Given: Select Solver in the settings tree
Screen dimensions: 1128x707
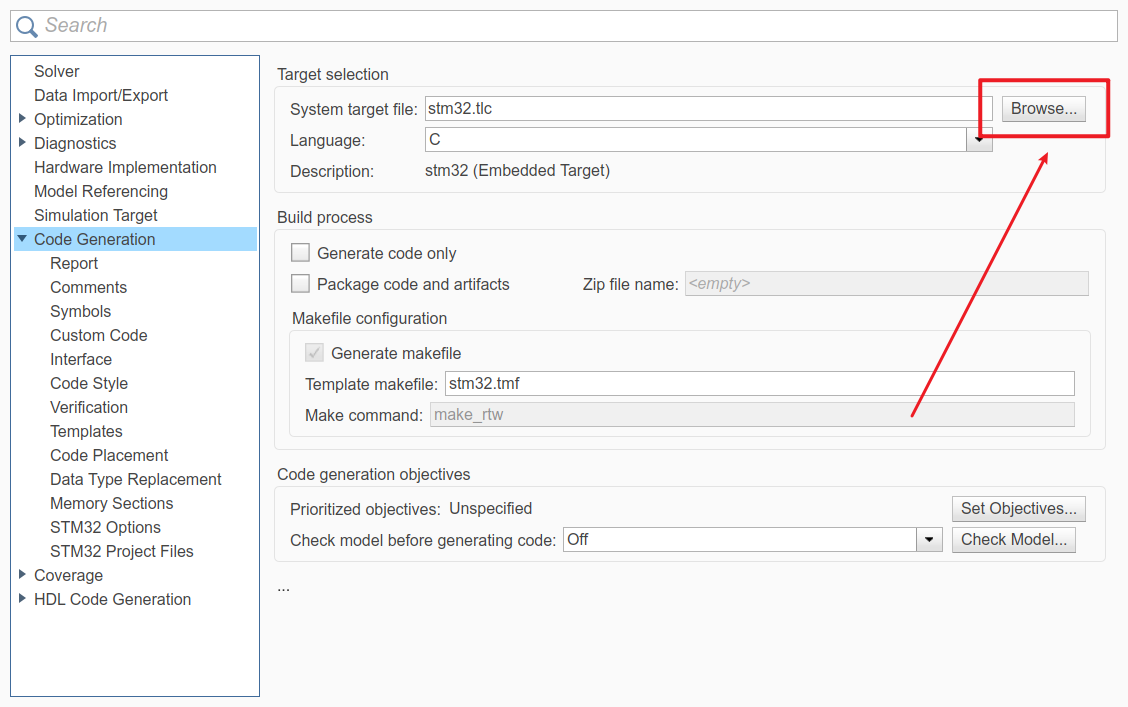Looking at the screenshot, I should click(x=57, y=71).
